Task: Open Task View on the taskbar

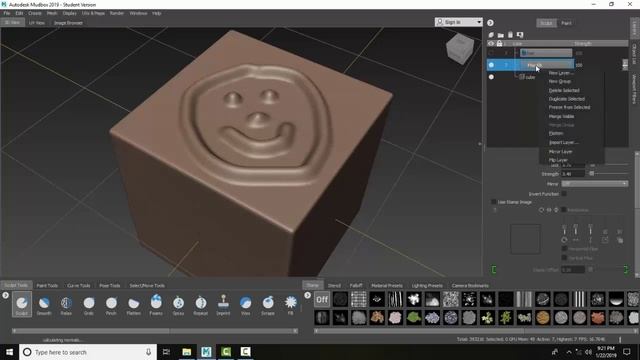Action: click(166, 352)
